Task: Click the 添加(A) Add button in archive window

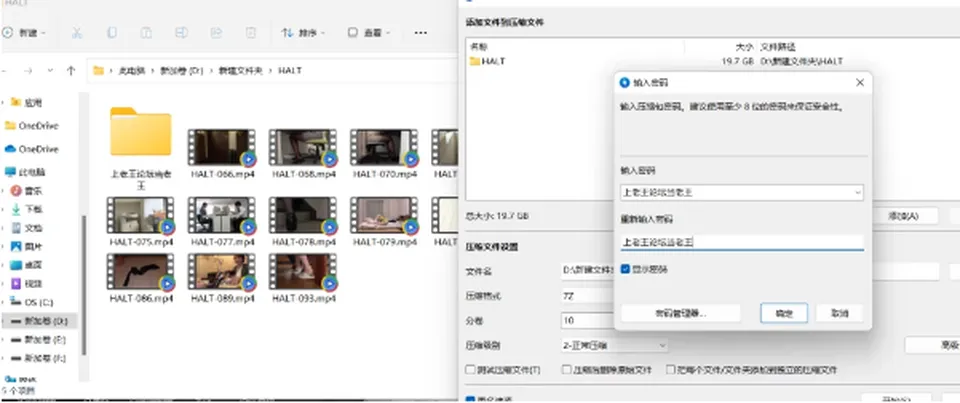Action: pos(904,216)
